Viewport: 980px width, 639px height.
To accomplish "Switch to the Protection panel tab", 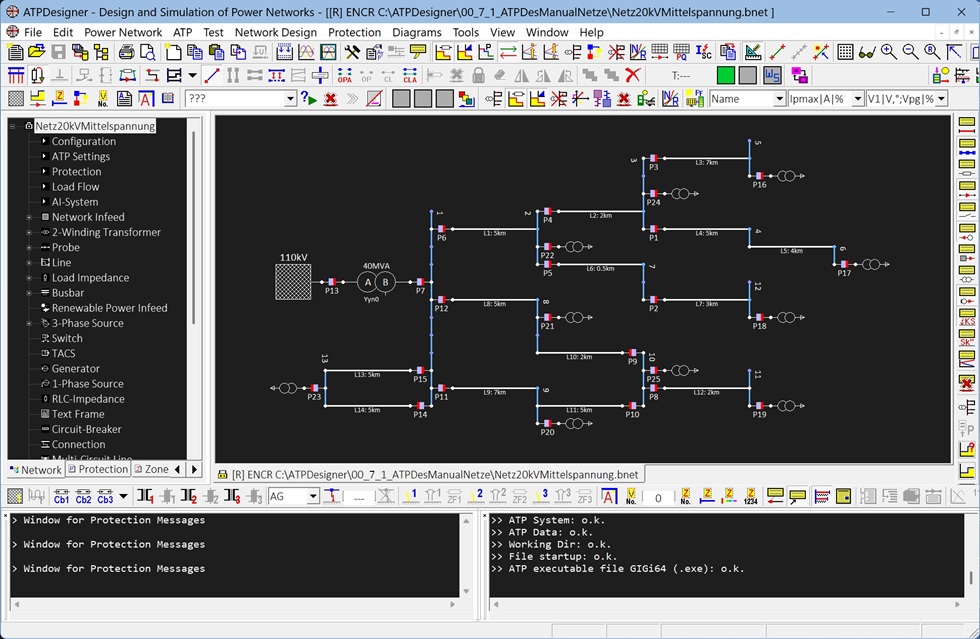I will (98, 469).
